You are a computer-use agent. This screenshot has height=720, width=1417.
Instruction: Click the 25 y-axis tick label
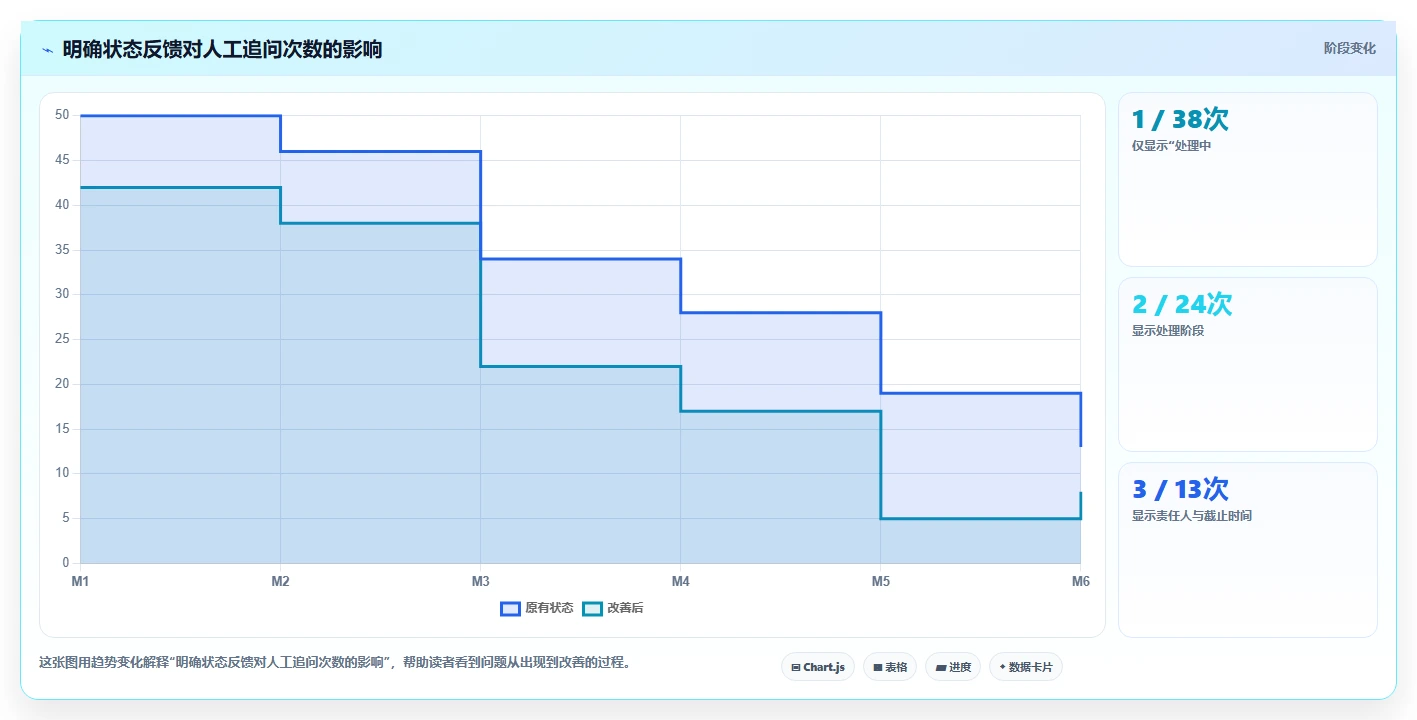(62, 339)
